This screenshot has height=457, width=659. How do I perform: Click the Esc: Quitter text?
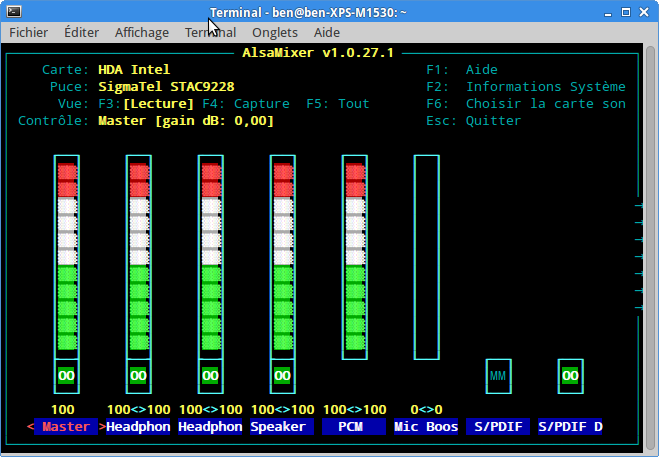tap(474, 121)
